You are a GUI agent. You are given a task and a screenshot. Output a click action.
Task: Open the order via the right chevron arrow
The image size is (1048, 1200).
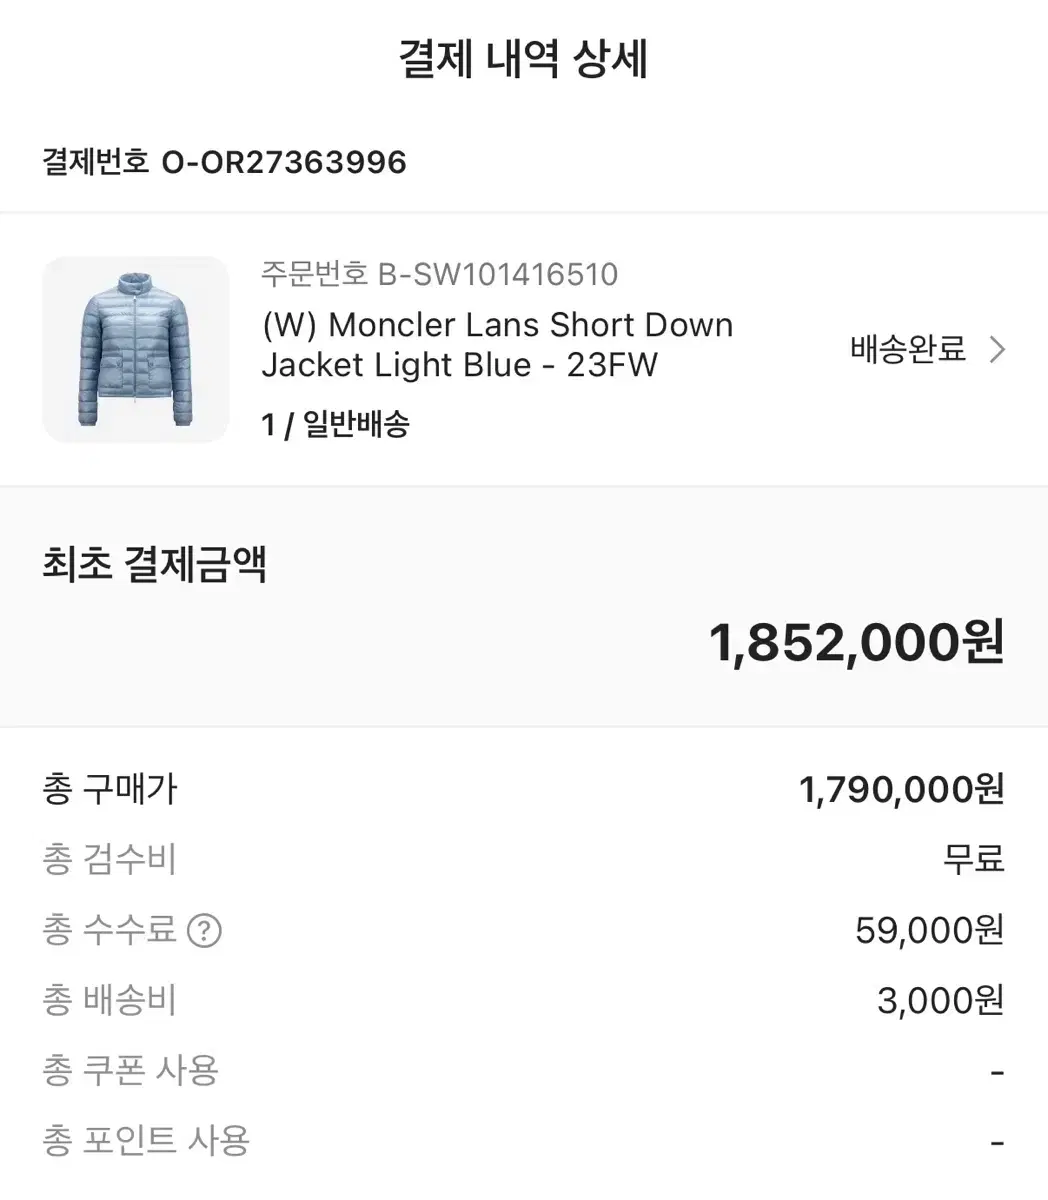click(x=997, y=350)
